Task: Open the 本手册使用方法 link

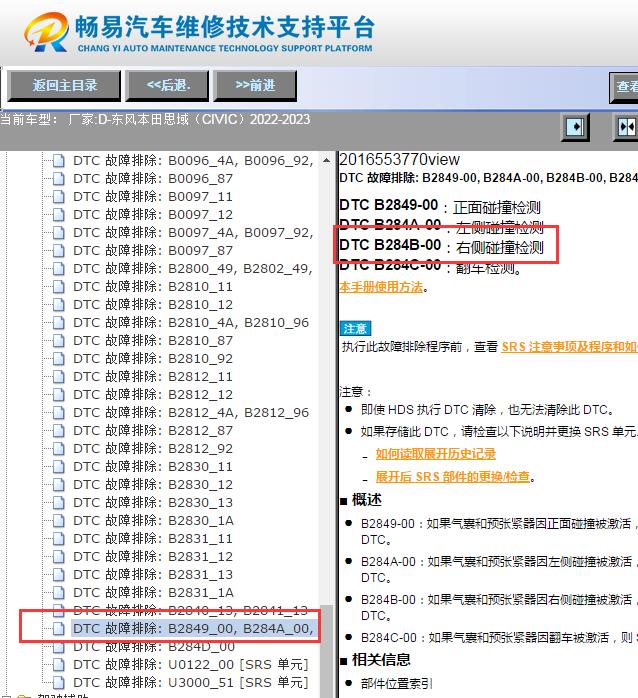Action: pos(381,287)
